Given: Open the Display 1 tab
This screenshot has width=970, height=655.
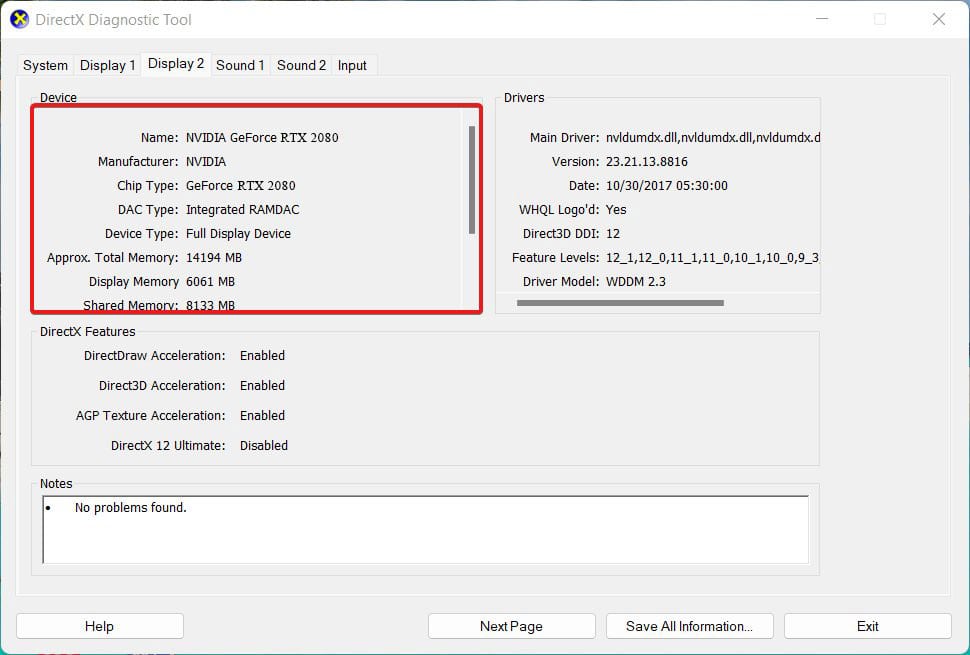Looking at the screenshot, I should [x=107, y=65].
